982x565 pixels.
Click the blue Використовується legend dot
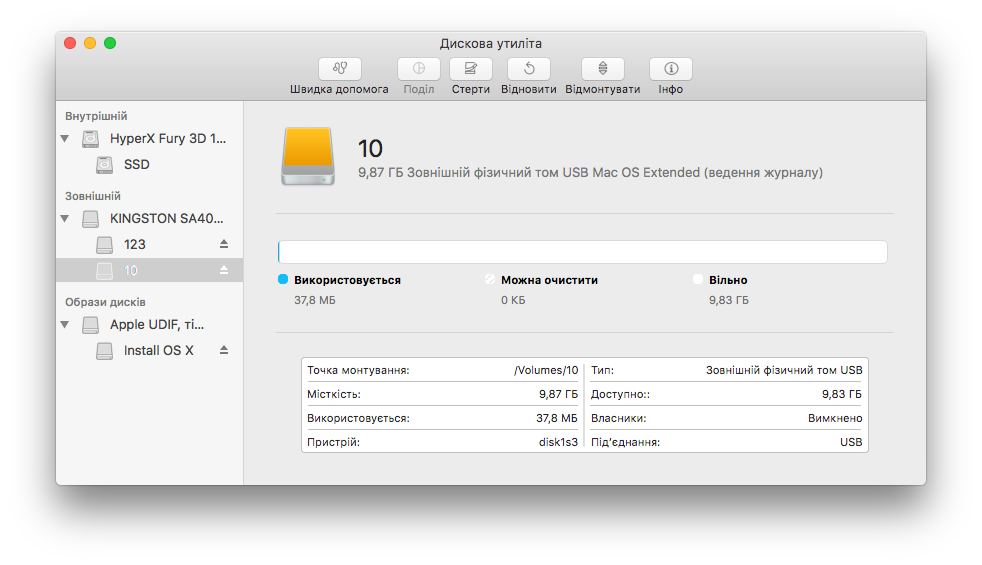[283, 279]
